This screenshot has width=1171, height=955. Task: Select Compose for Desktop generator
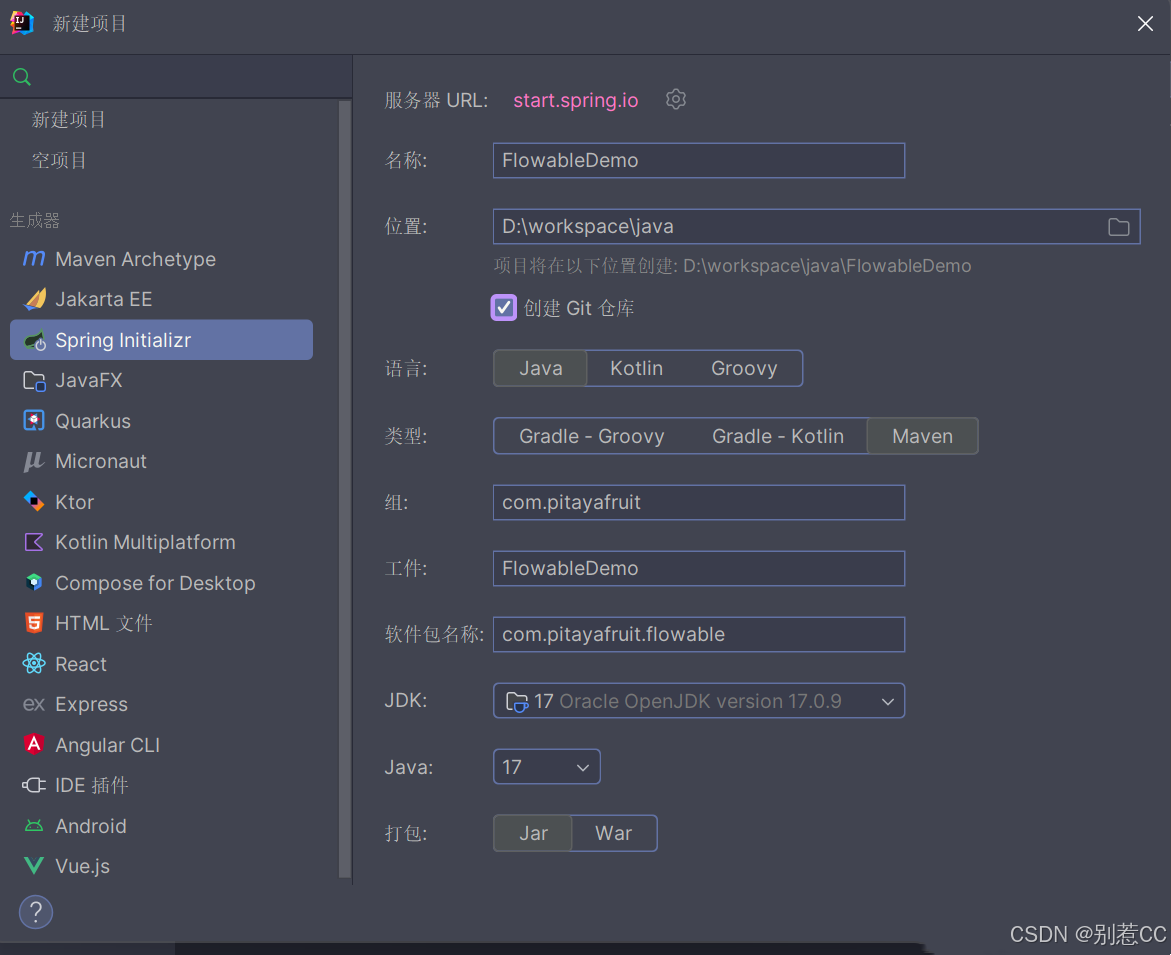[x=161, y=583]
